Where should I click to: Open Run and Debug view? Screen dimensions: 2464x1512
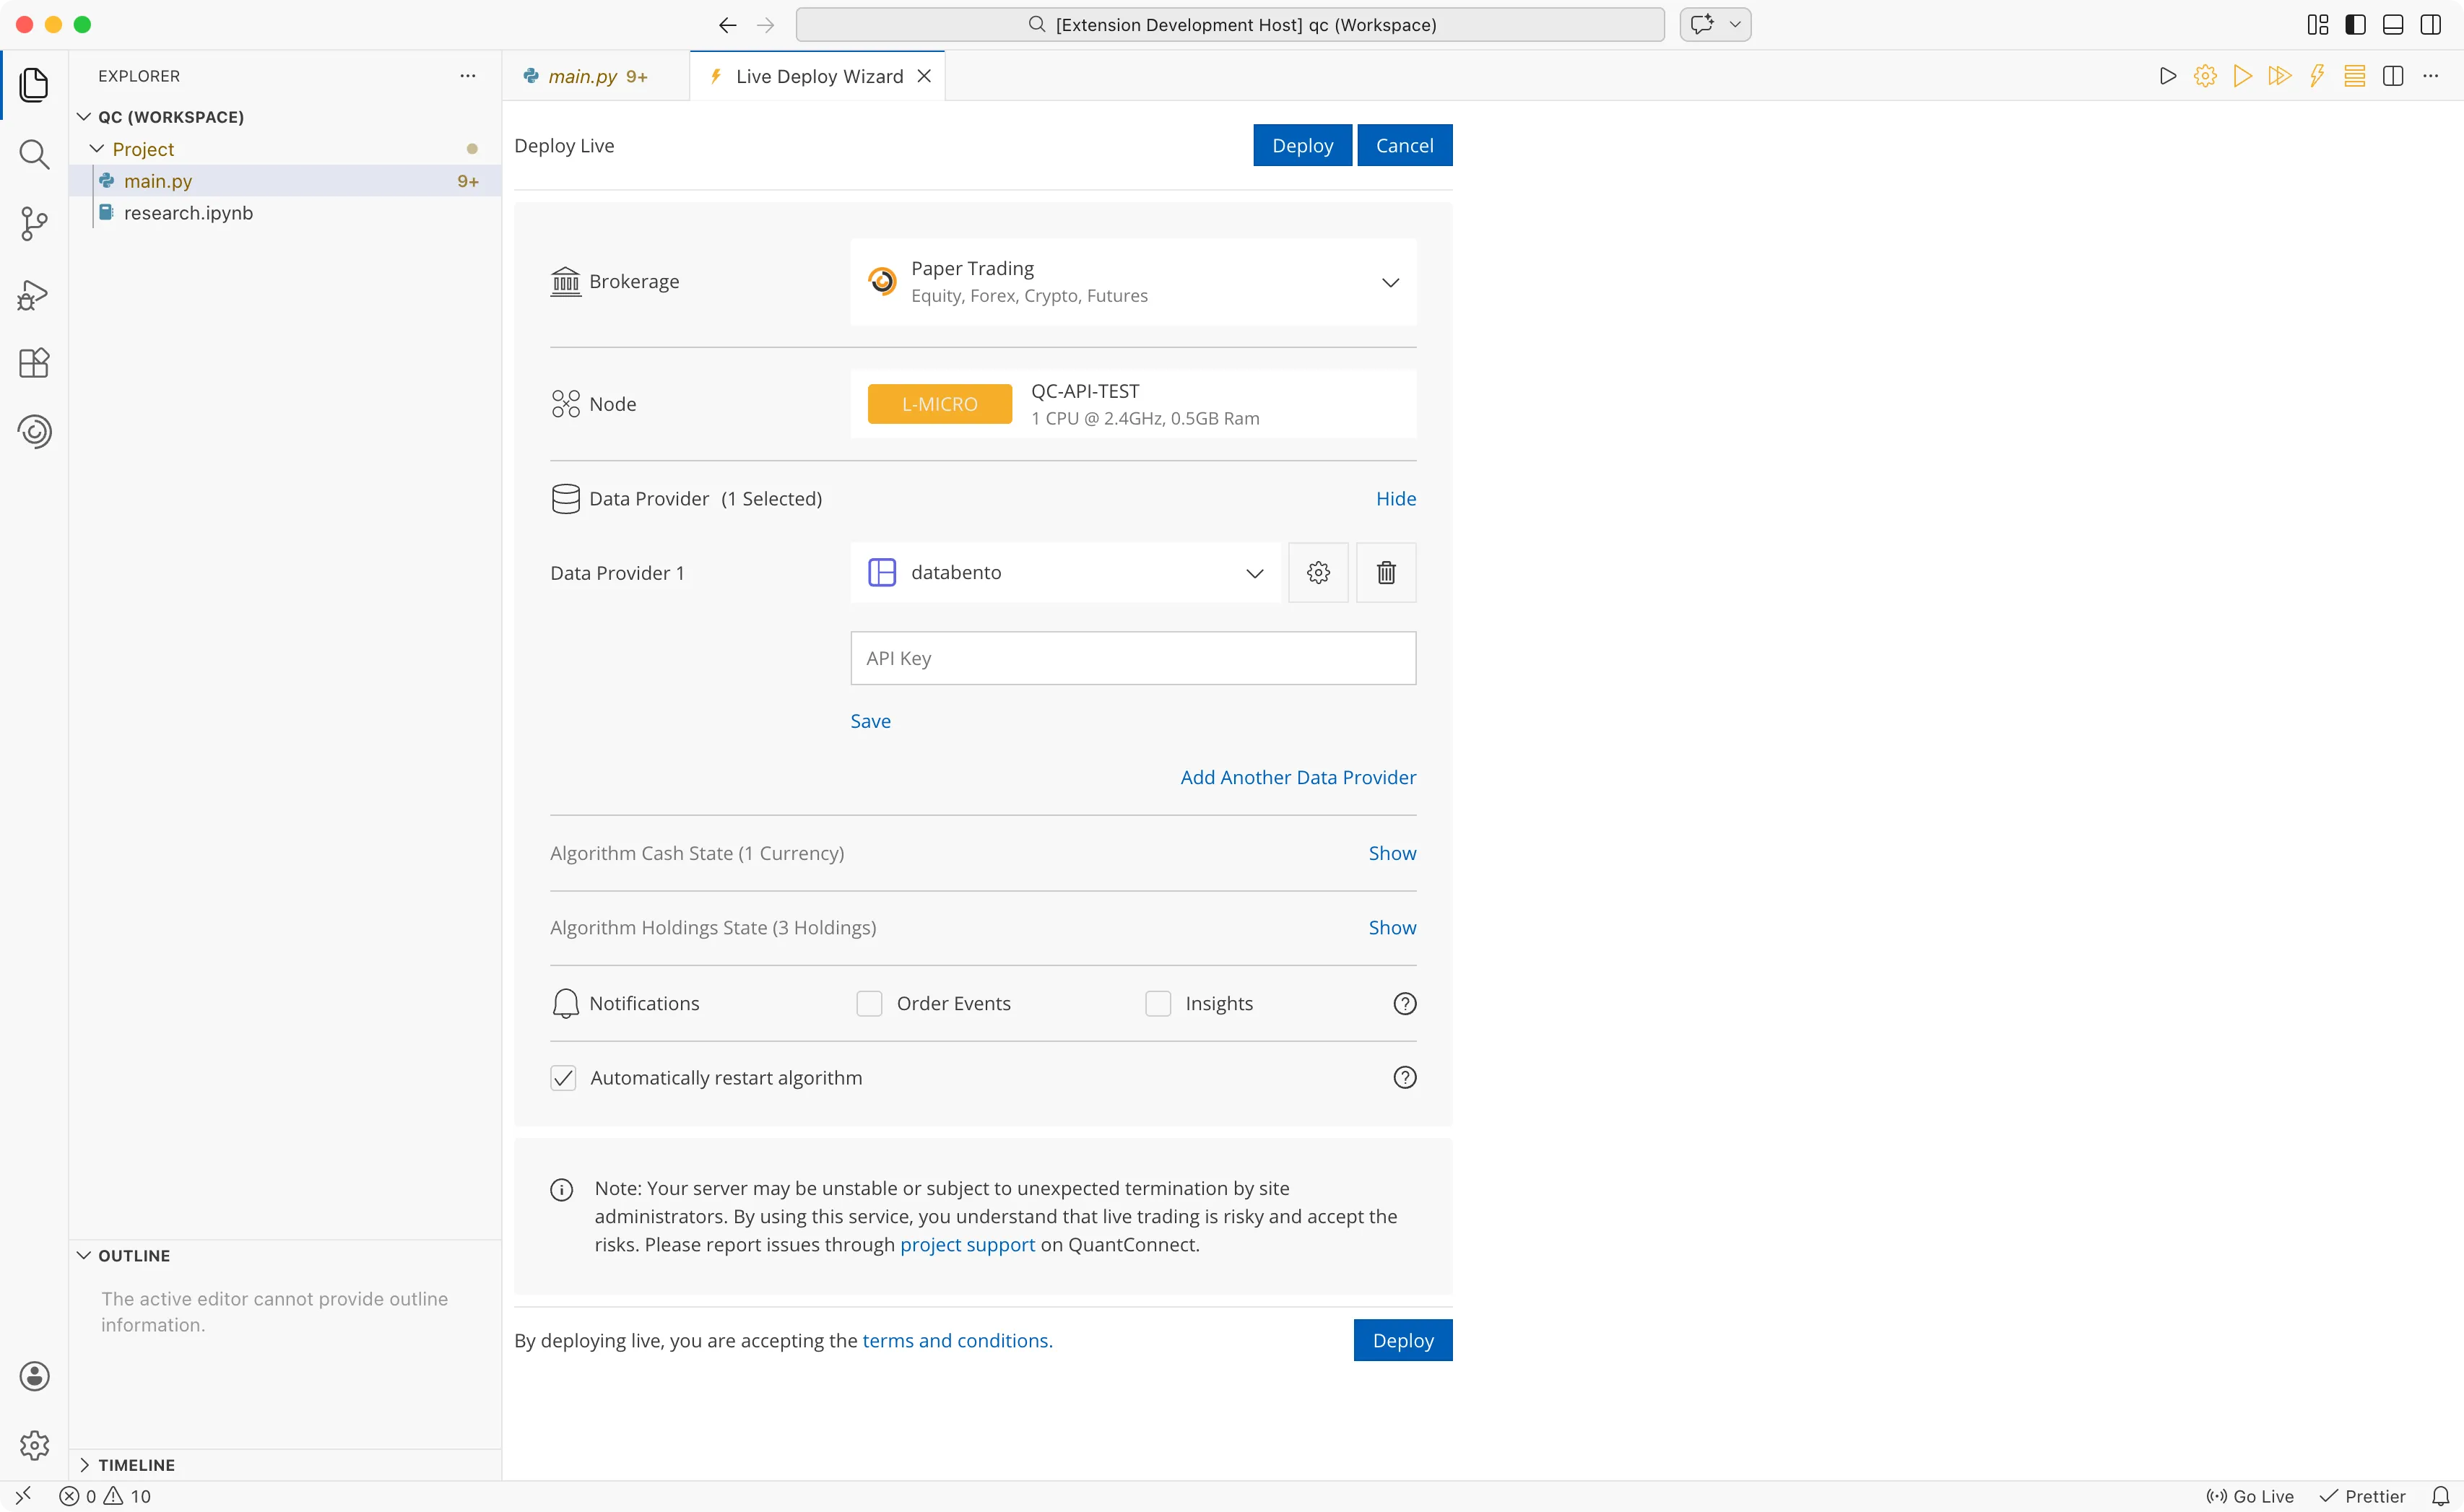(x=34, y=294)
